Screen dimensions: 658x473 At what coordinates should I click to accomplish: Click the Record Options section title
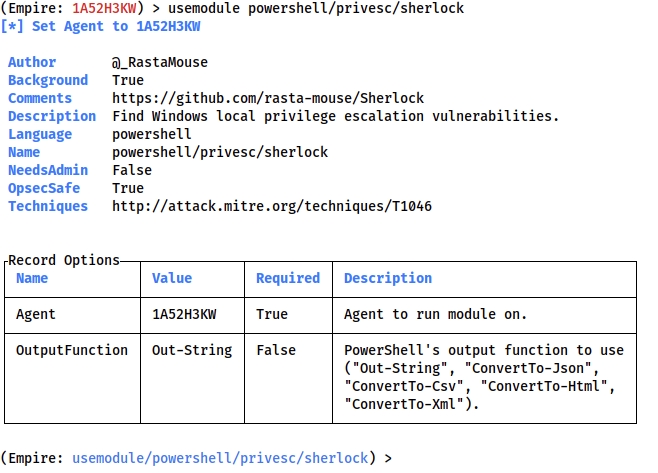[x=64, y=260]
